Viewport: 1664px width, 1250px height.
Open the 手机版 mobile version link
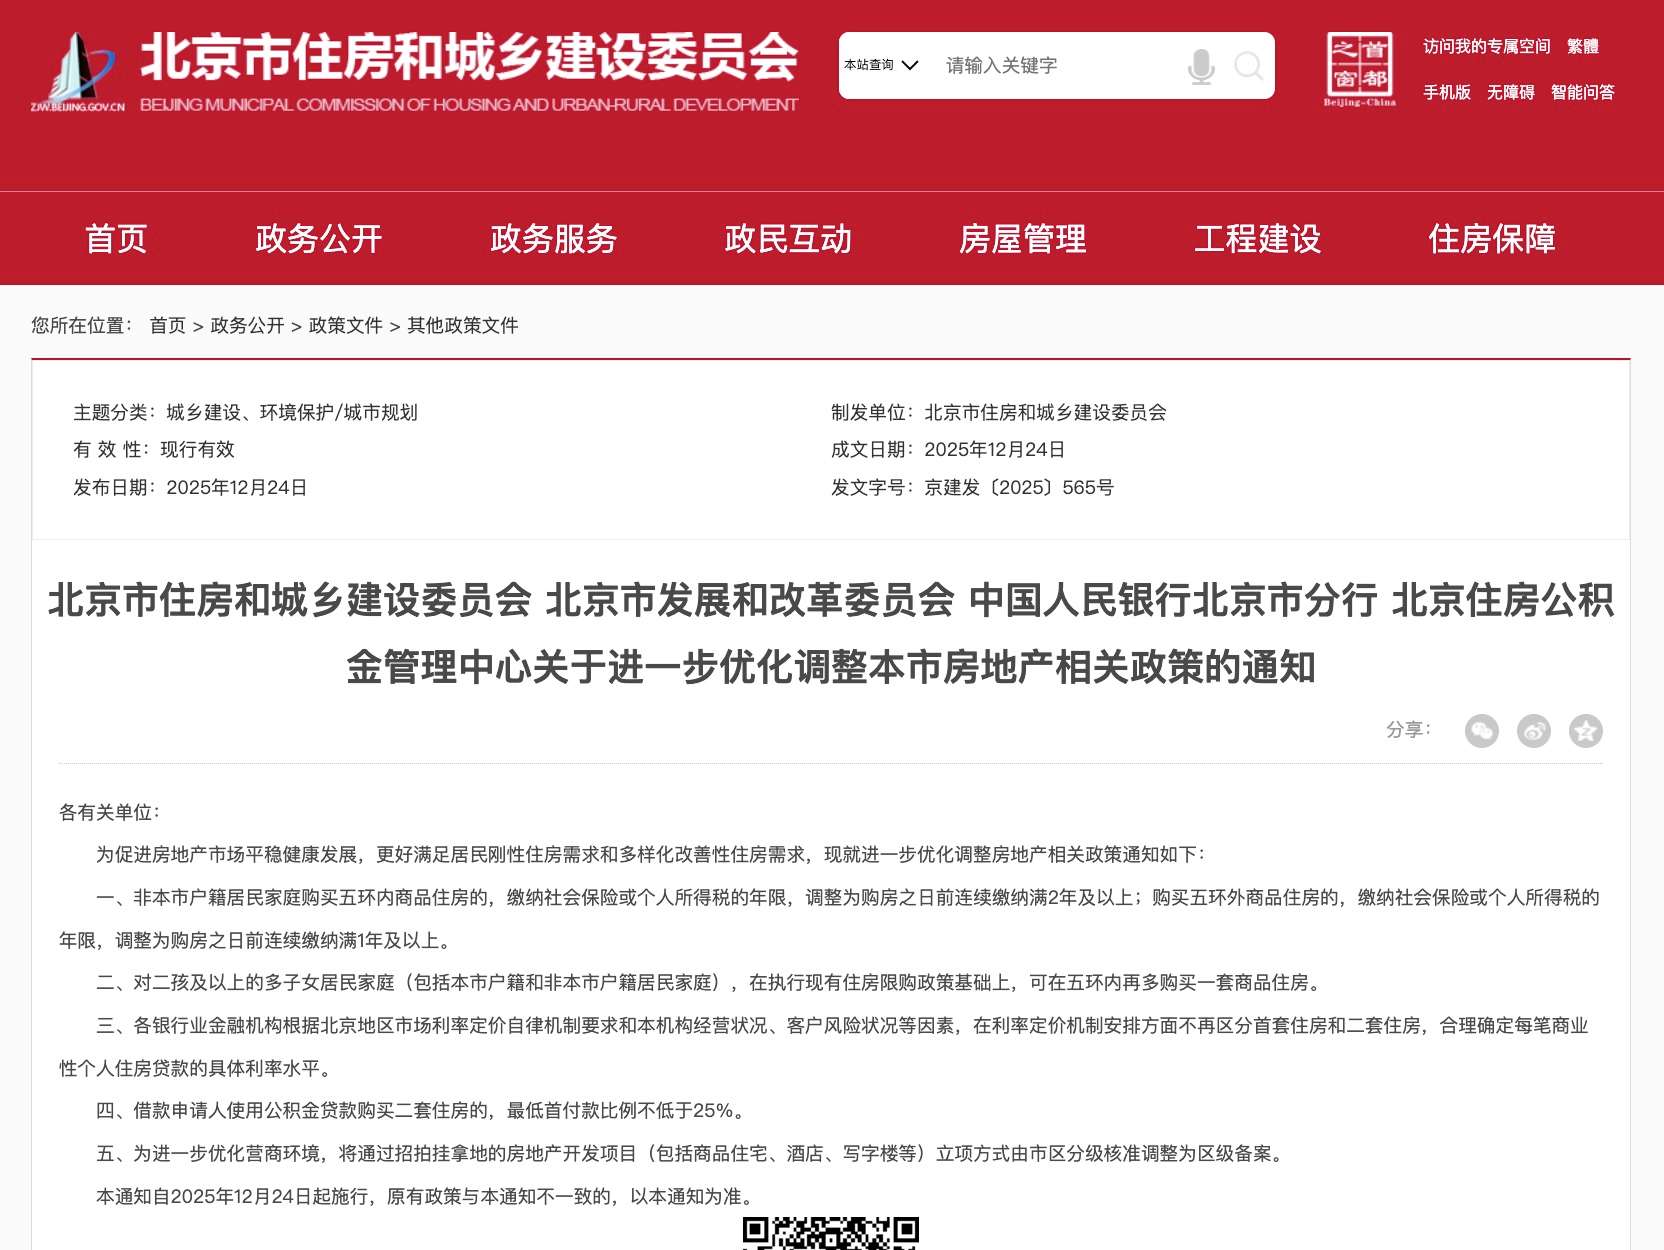pyautogui.click(x=1447, y=93)
